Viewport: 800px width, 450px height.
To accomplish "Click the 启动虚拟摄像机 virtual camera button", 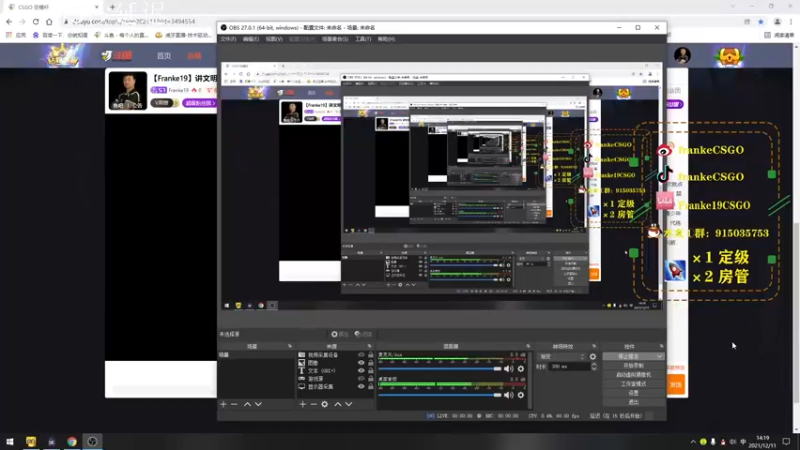I will click(633, 375).
